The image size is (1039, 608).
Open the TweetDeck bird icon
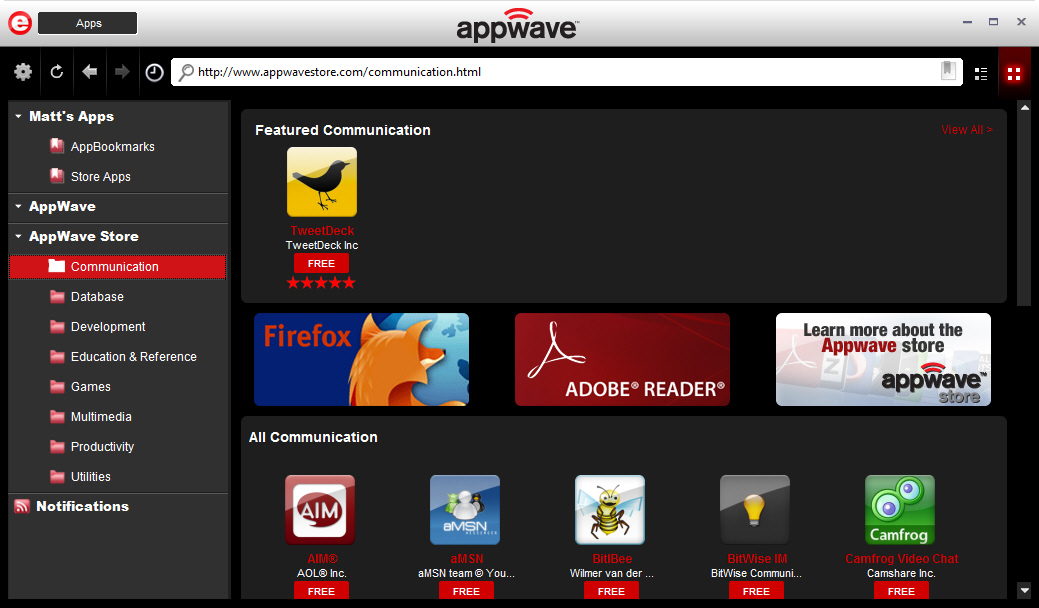point(321,181)
